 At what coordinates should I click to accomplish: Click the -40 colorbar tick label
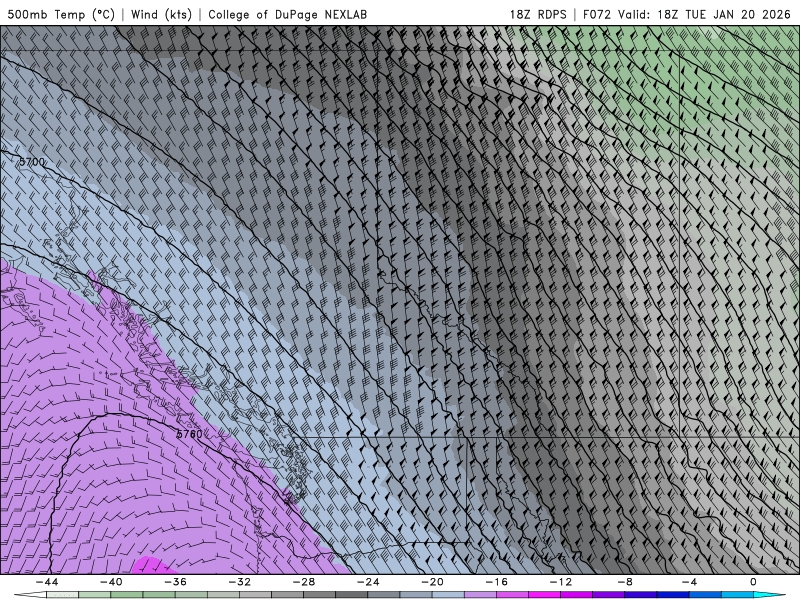click(x=111, y=582)
